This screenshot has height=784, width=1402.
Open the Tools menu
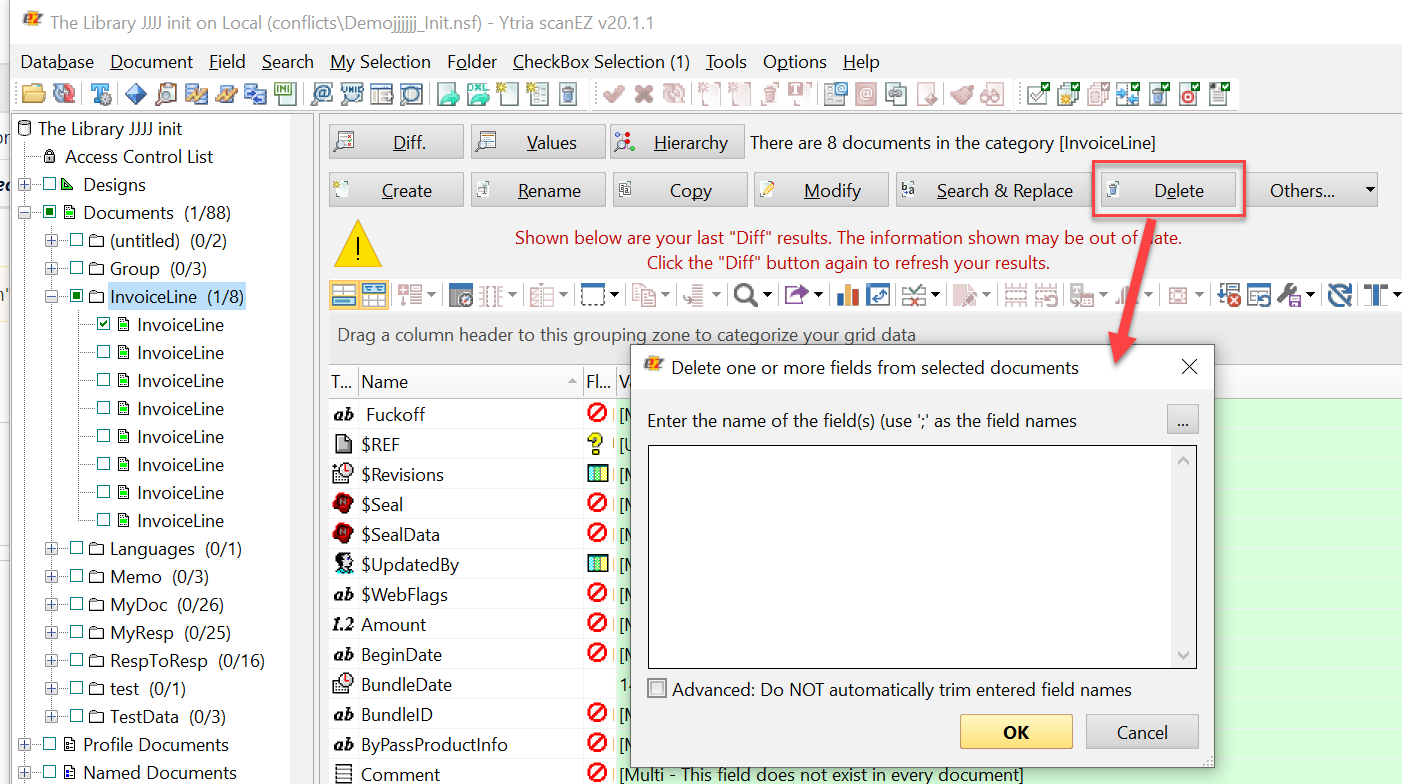(725, 62)
